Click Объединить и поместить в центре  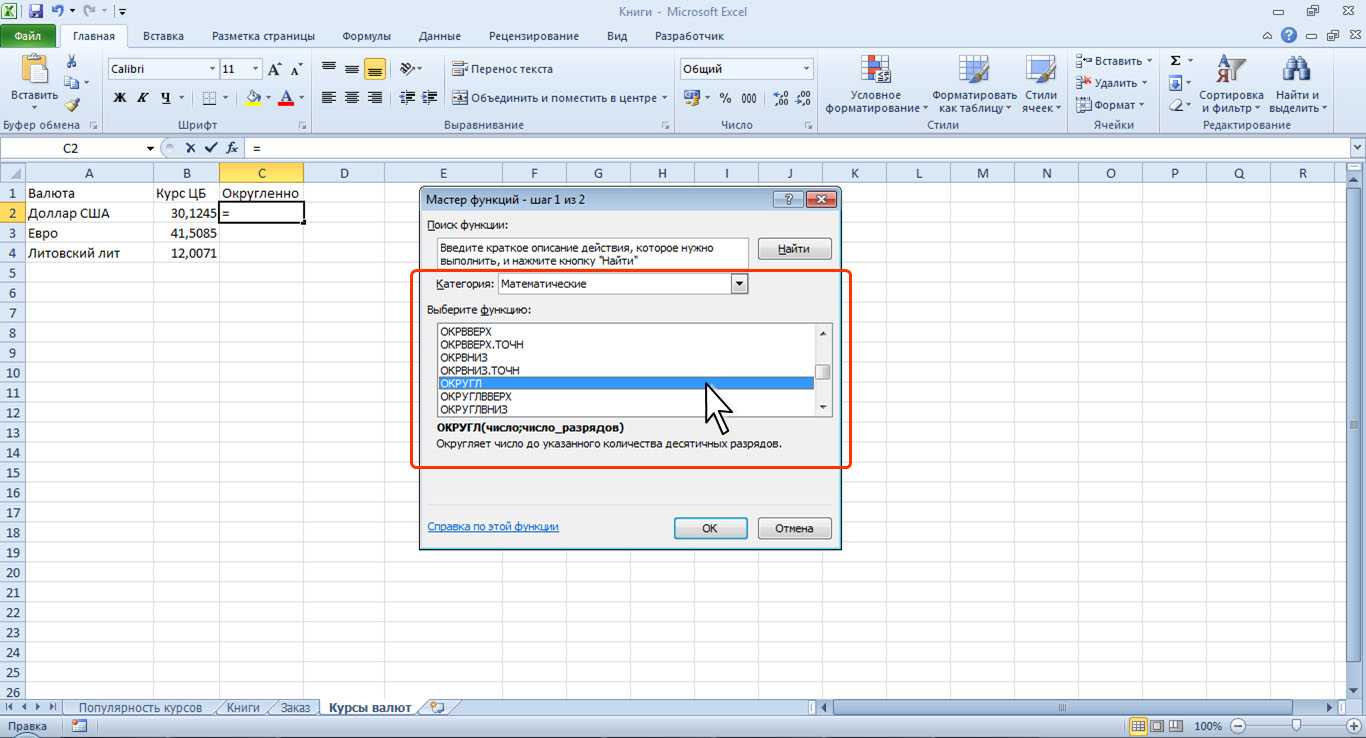558,98
